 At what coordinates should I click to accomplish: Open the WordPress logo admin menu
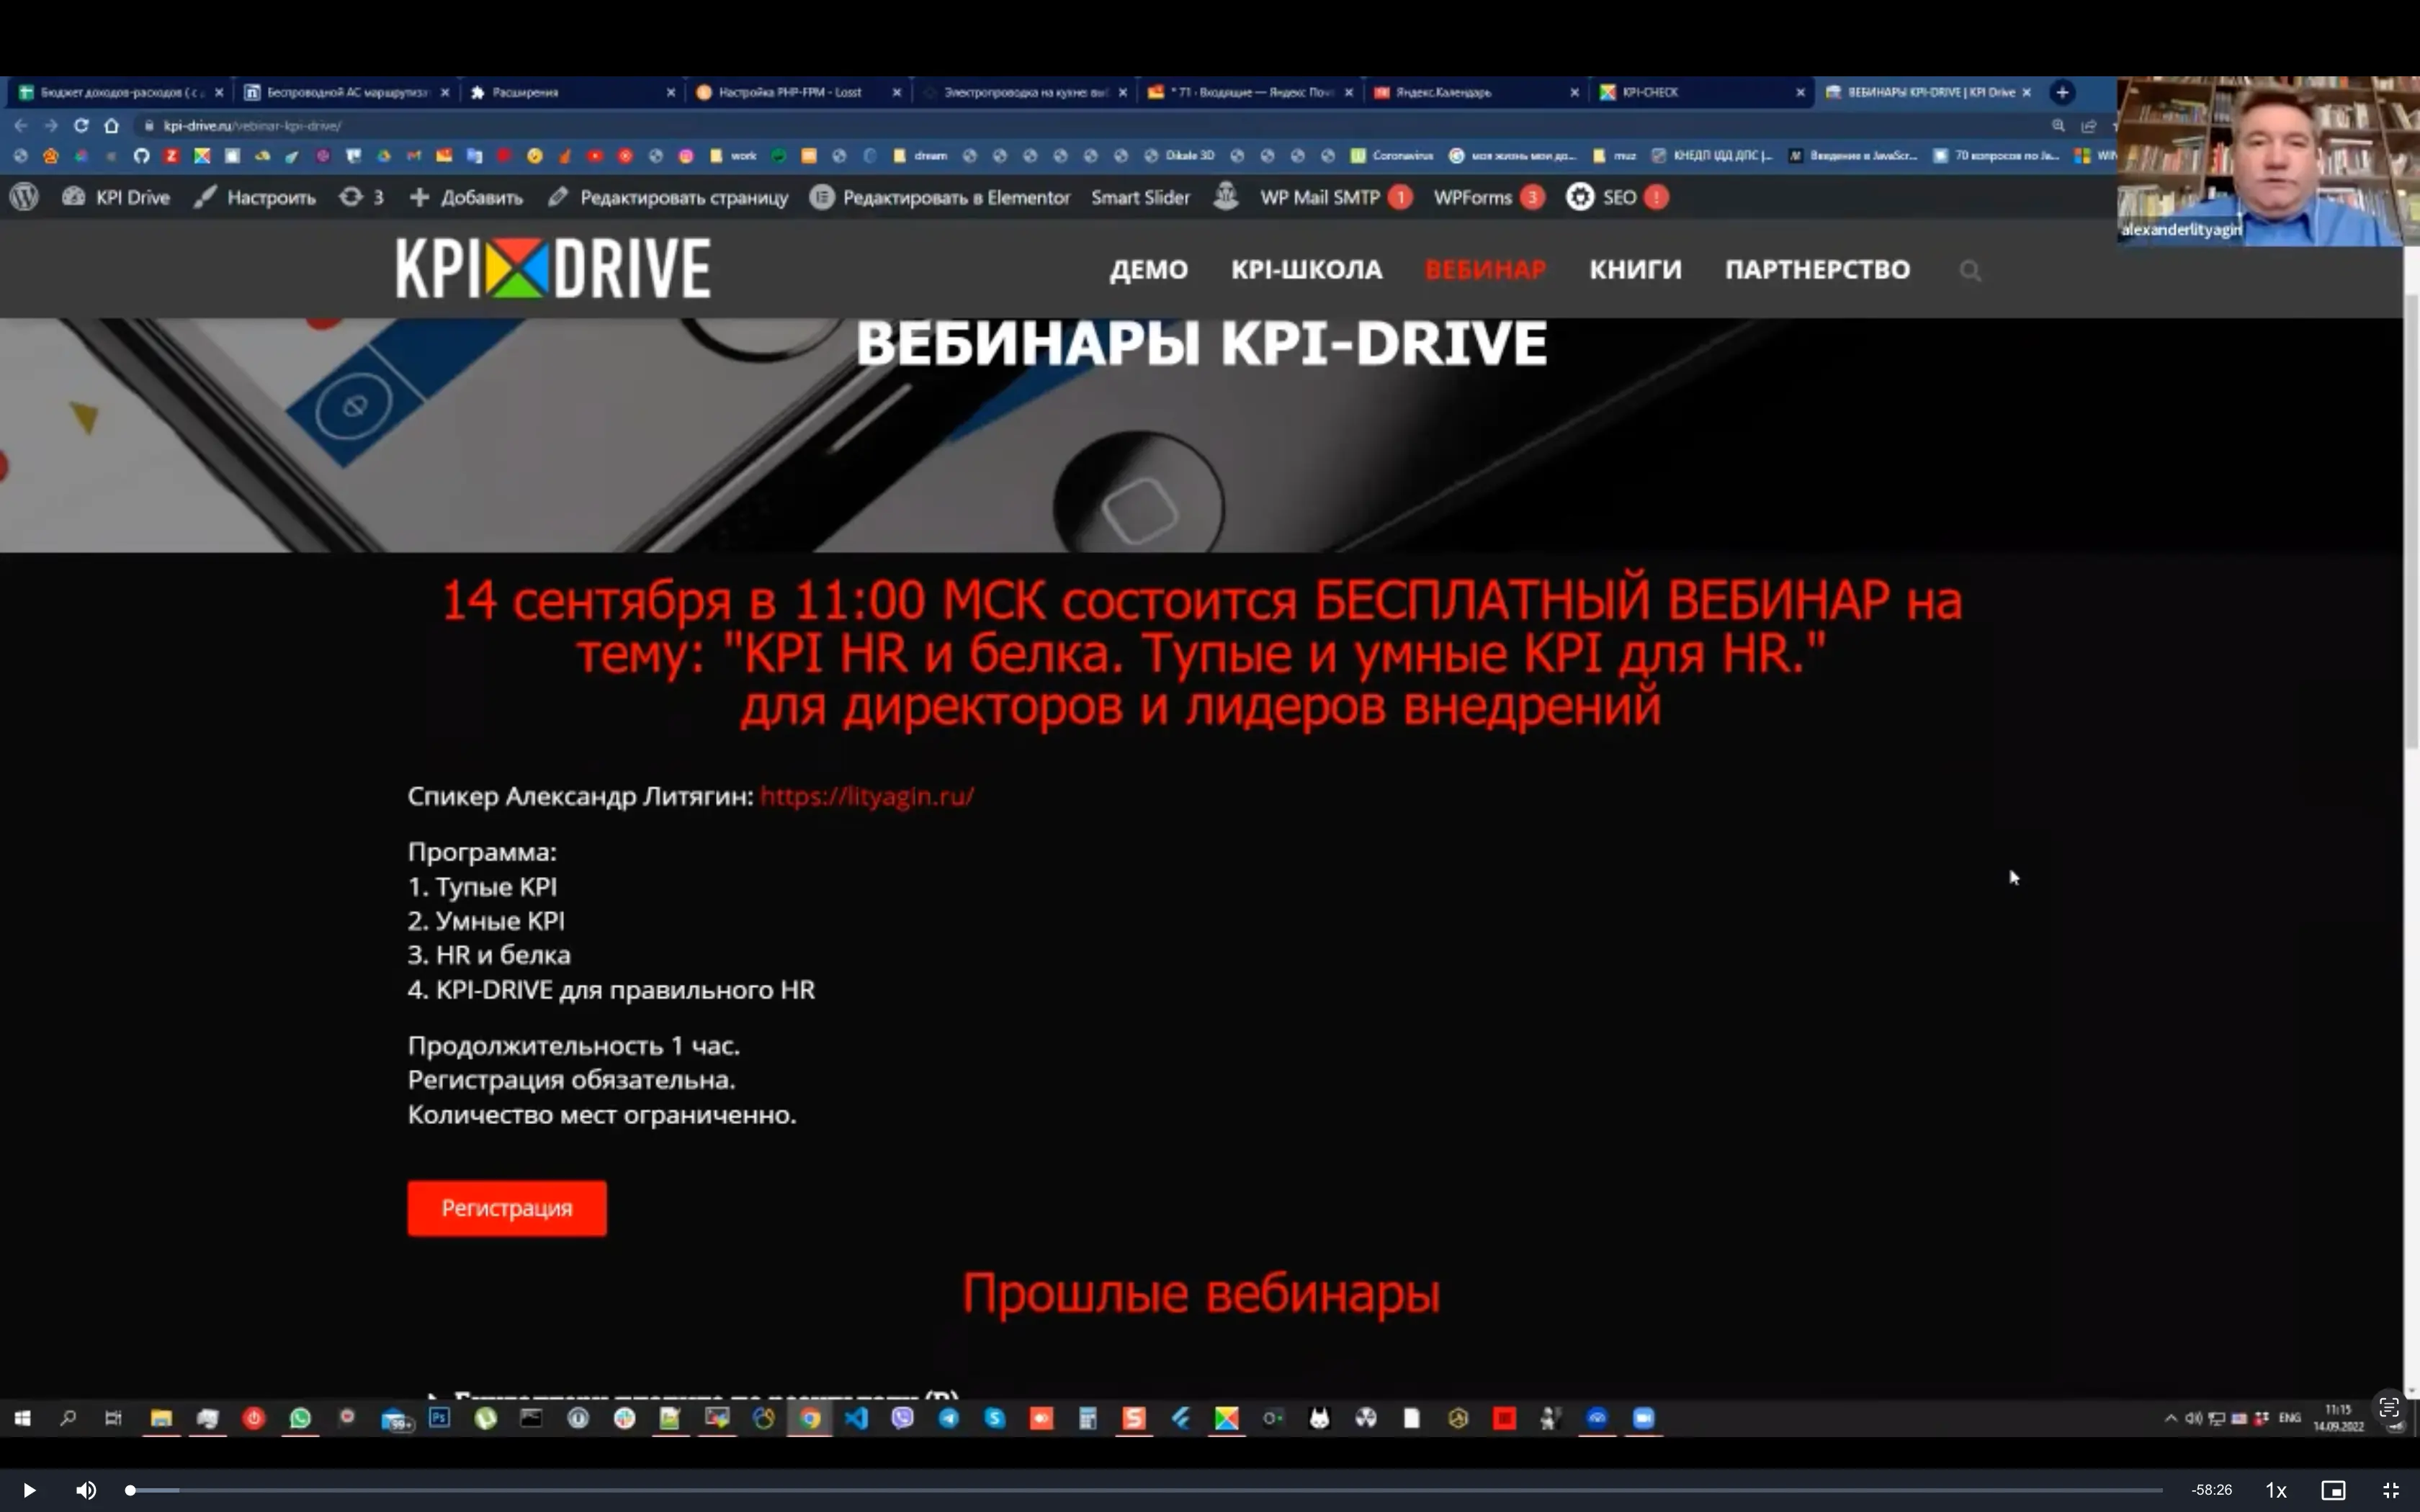[x=24, y=197]
